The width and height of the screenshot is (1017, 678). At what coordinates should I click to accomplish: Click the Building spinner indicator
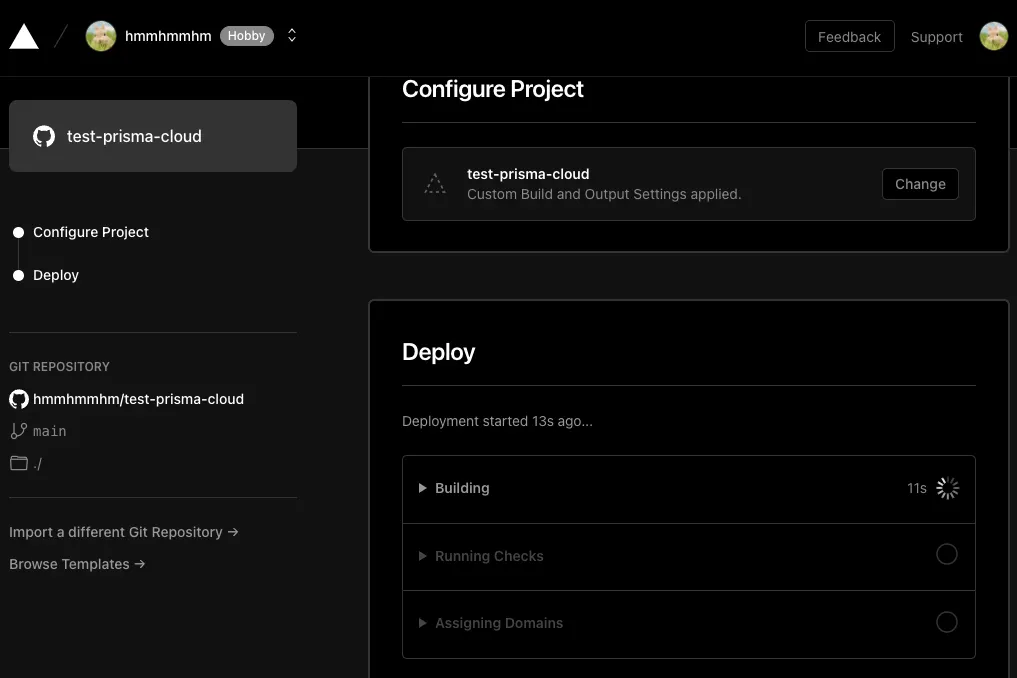tap(947, 488)
